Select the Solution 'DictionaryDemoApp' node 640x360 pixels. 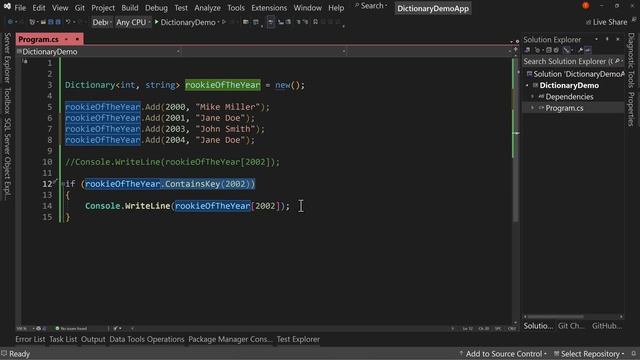click(575, 74)
